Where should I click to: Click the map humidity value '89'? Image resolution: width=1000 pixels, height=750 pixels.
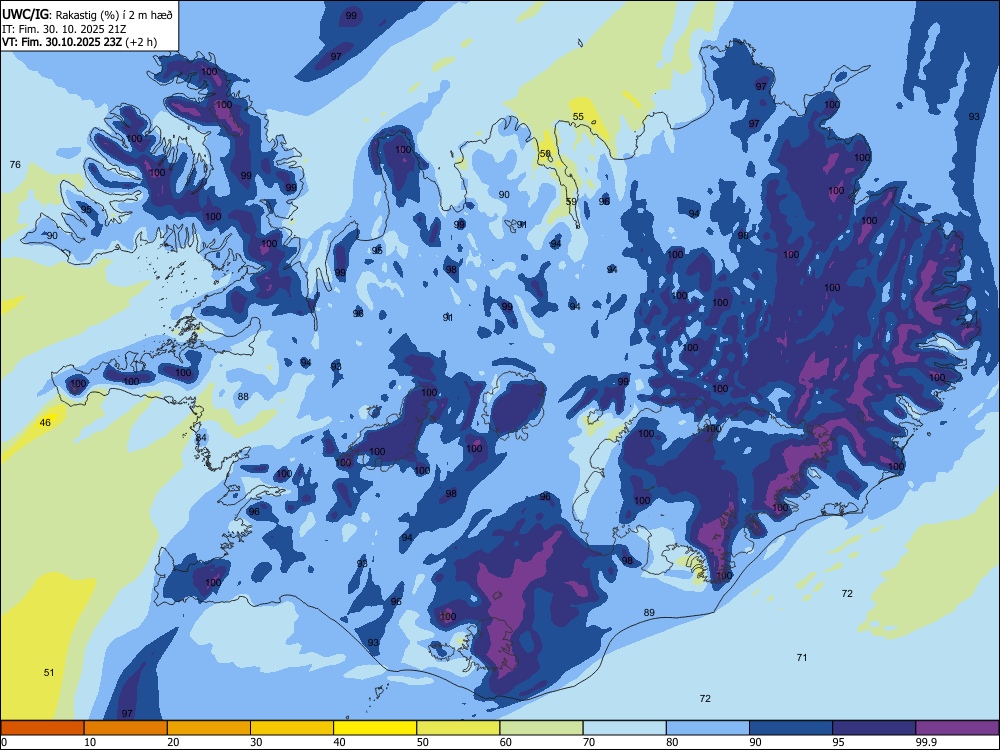click(649, 612)
